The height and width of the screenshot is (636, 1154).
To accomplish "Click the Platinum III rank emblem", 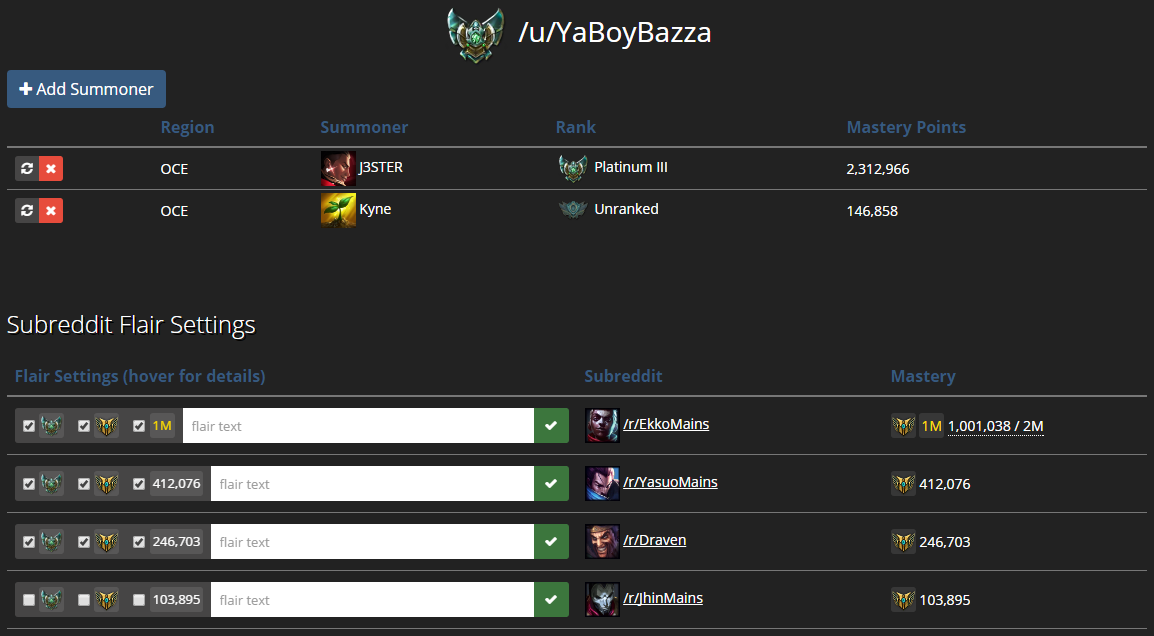I will (573, 168).
